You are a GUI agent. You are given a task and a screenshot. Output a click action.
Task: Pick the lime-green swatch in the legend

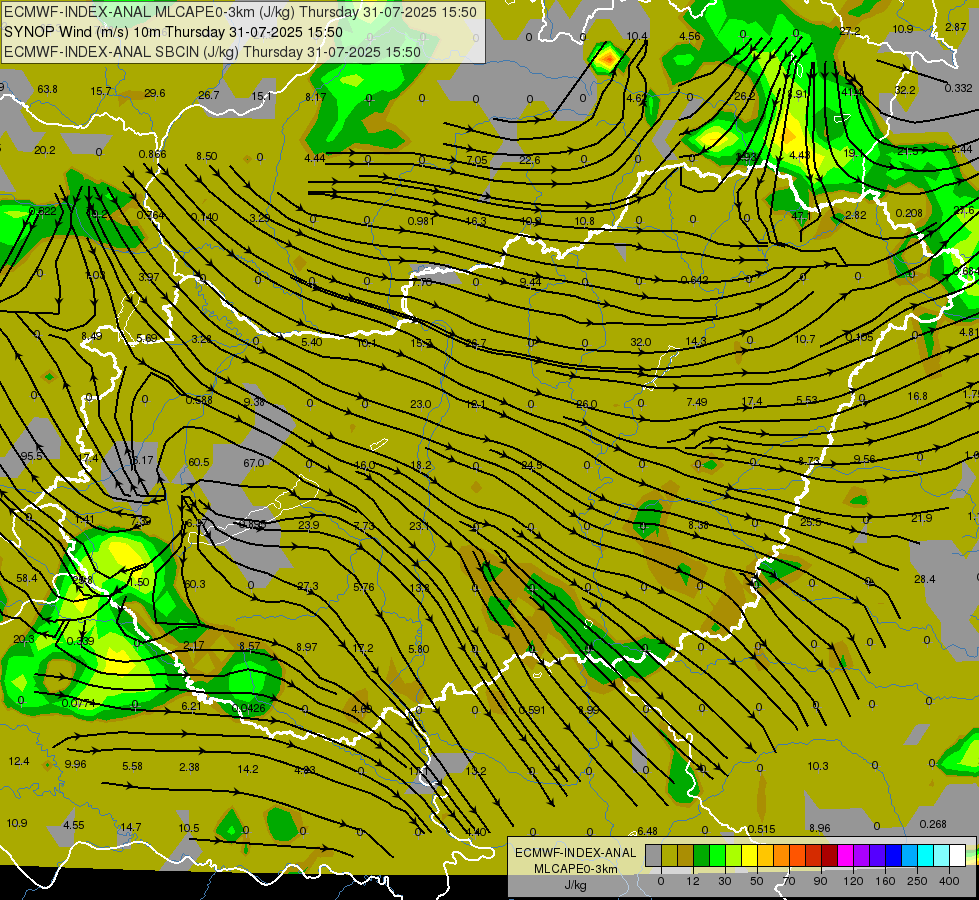733,856
